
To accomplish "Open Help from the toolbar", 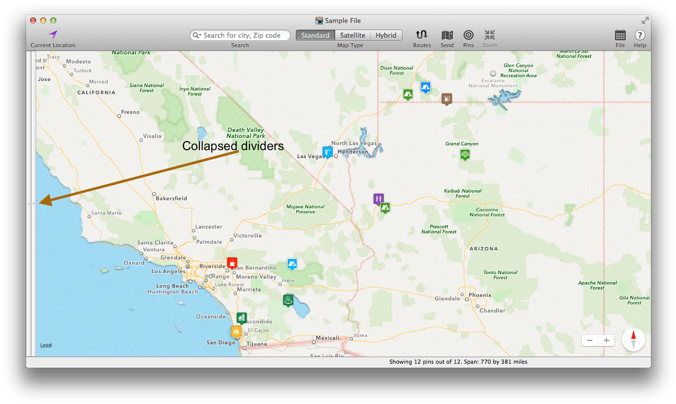I will (640, 35).
